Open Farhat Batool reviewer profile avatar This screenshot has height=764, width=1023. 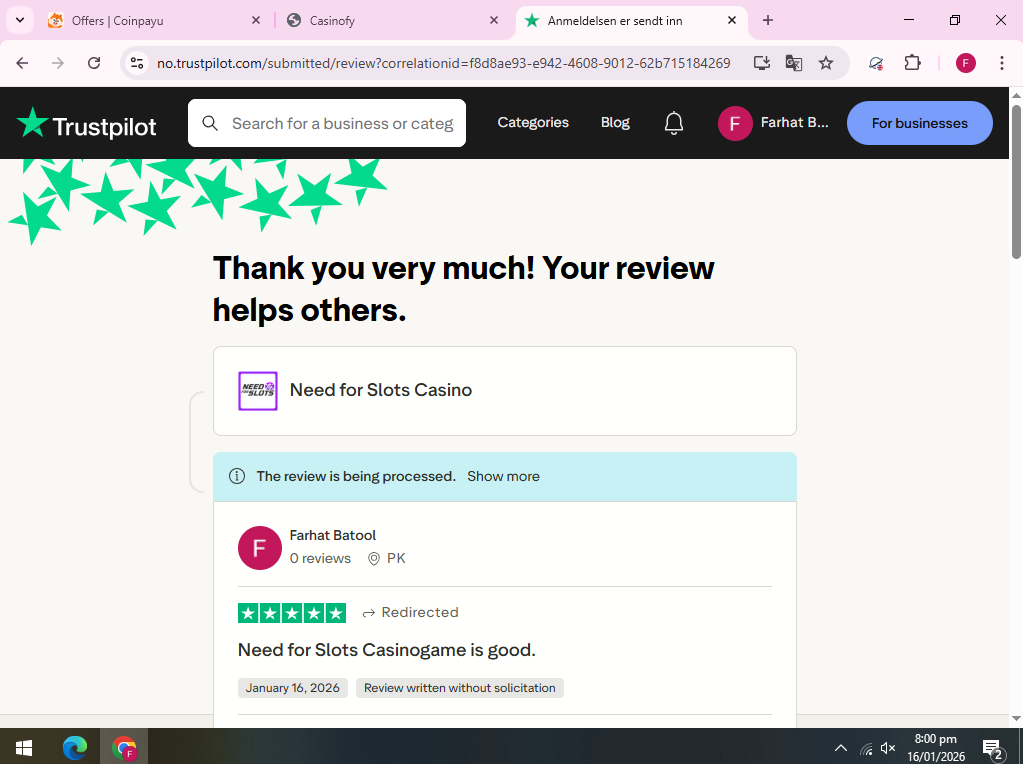[260, 548]
